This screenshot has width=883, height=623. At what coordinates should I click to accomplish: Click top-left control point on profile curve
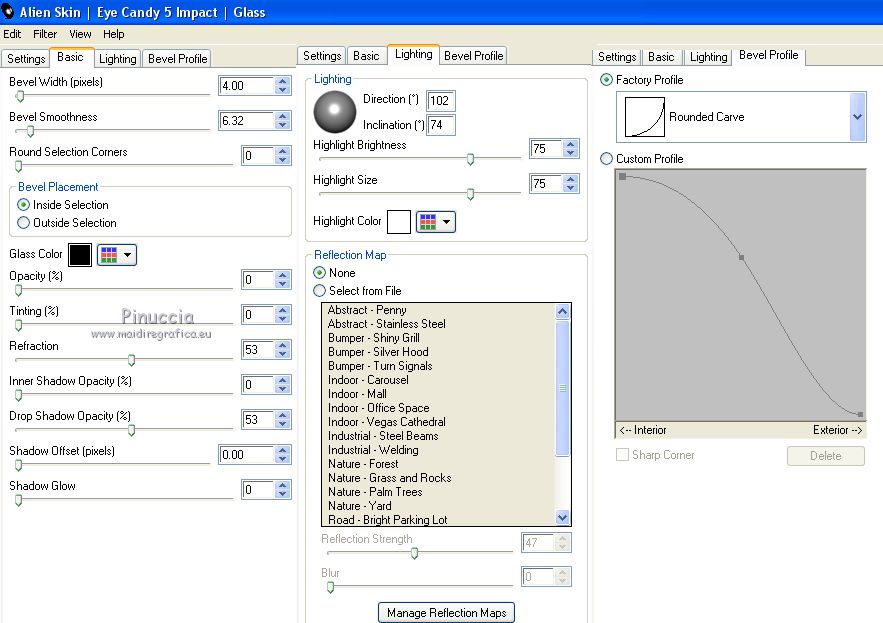(622, 176)
